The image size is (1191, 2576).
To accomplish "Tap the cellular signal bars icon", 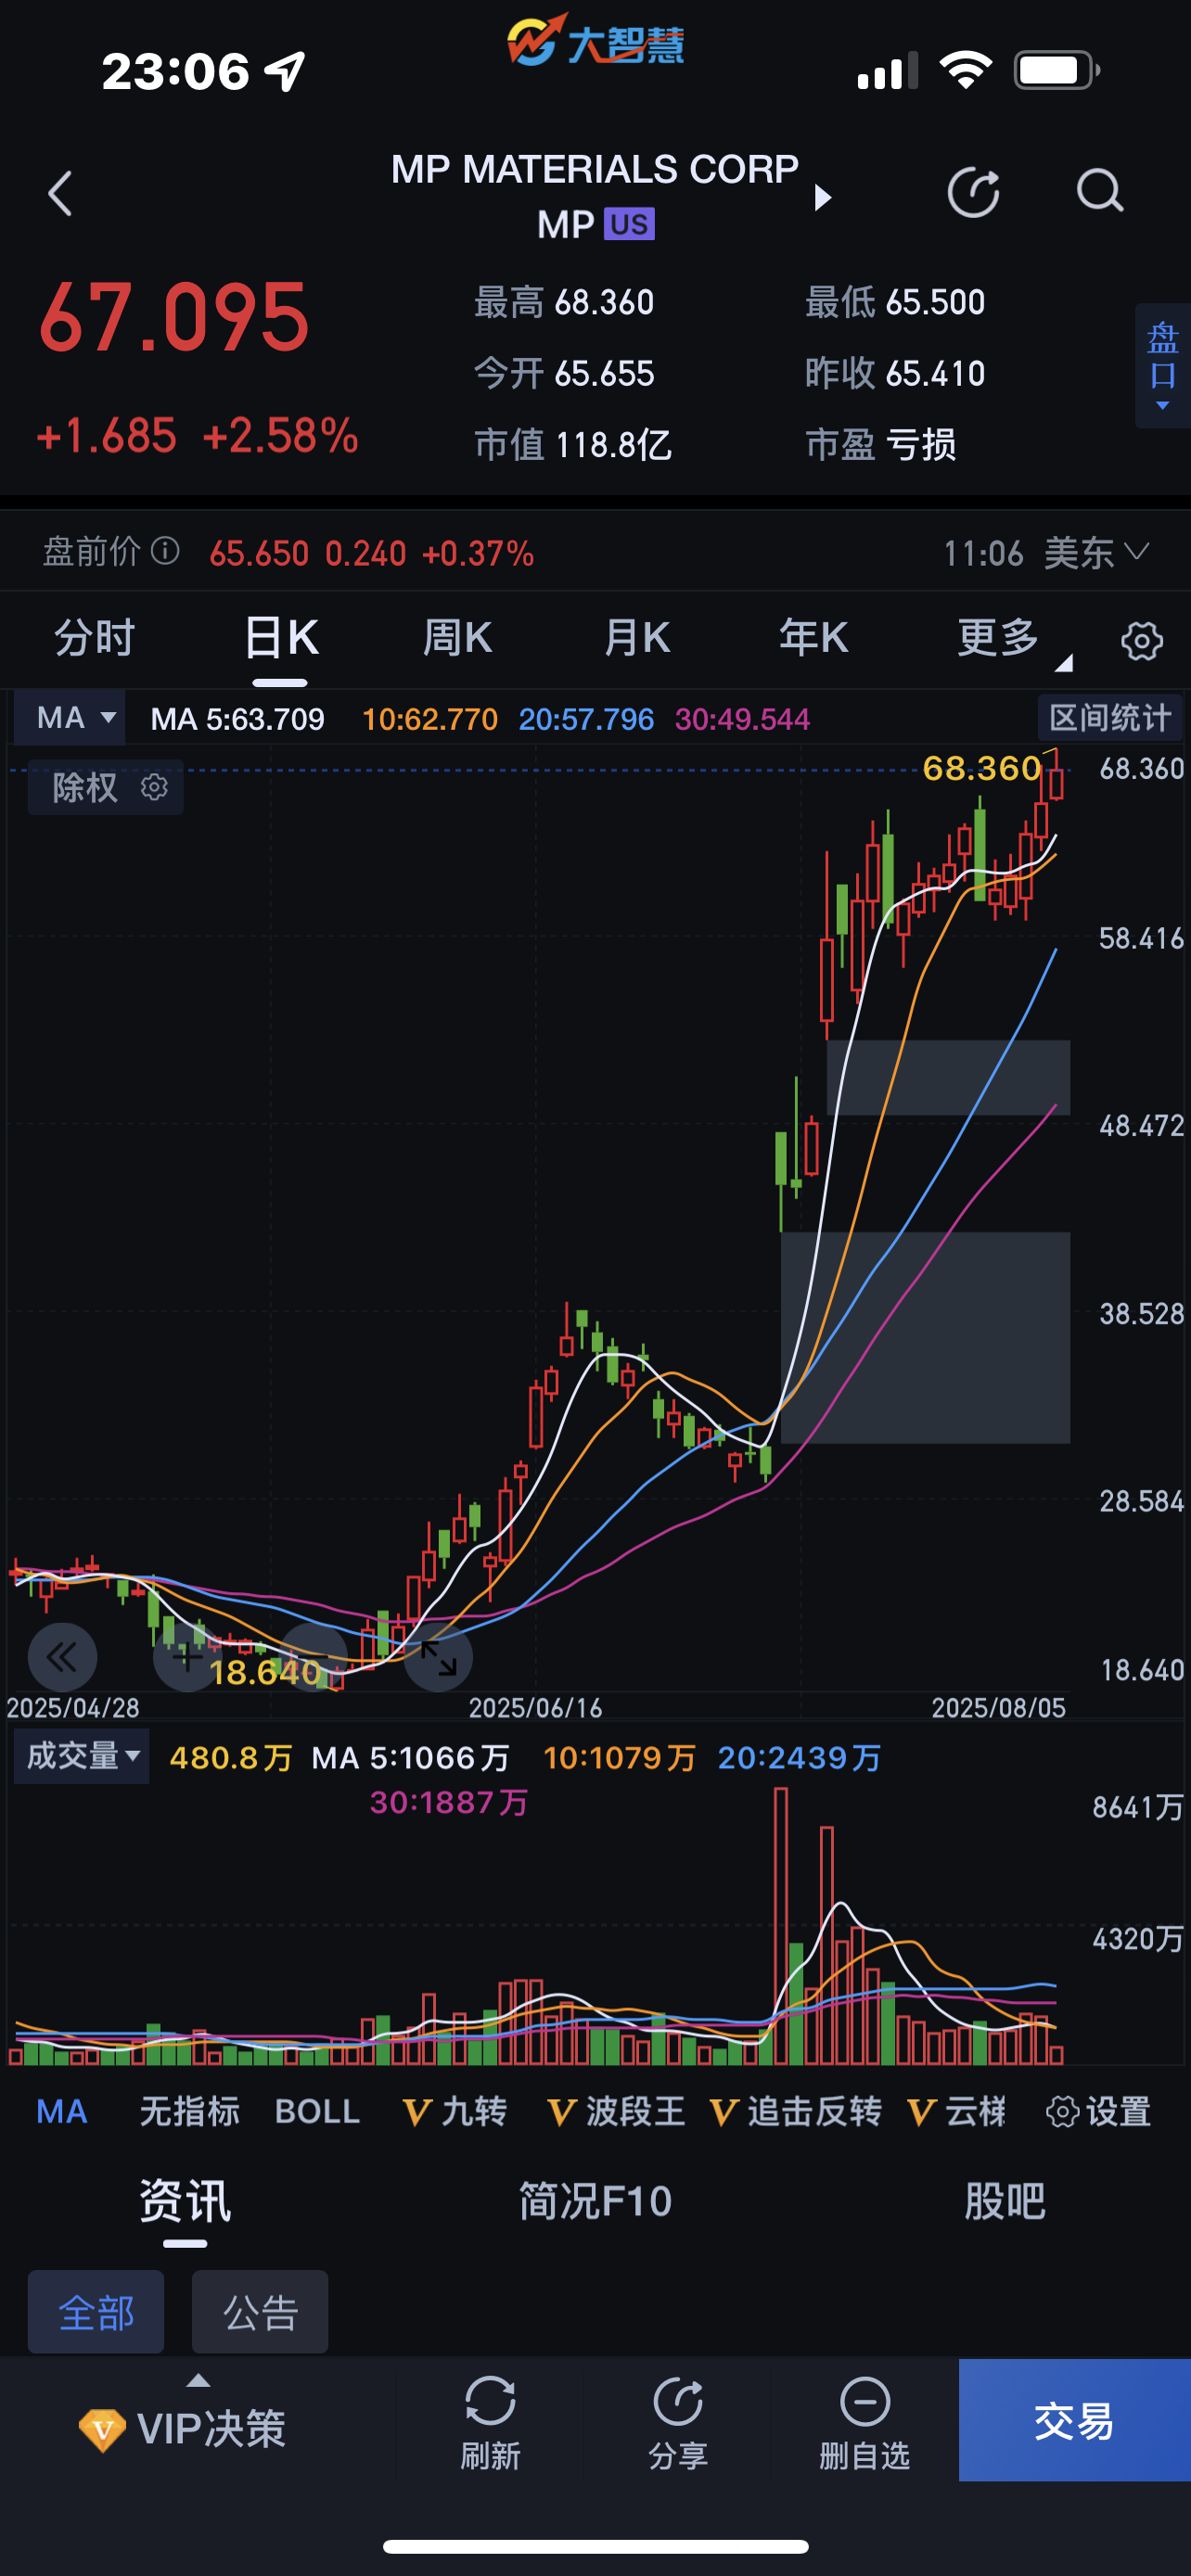I will click(887, 71).
